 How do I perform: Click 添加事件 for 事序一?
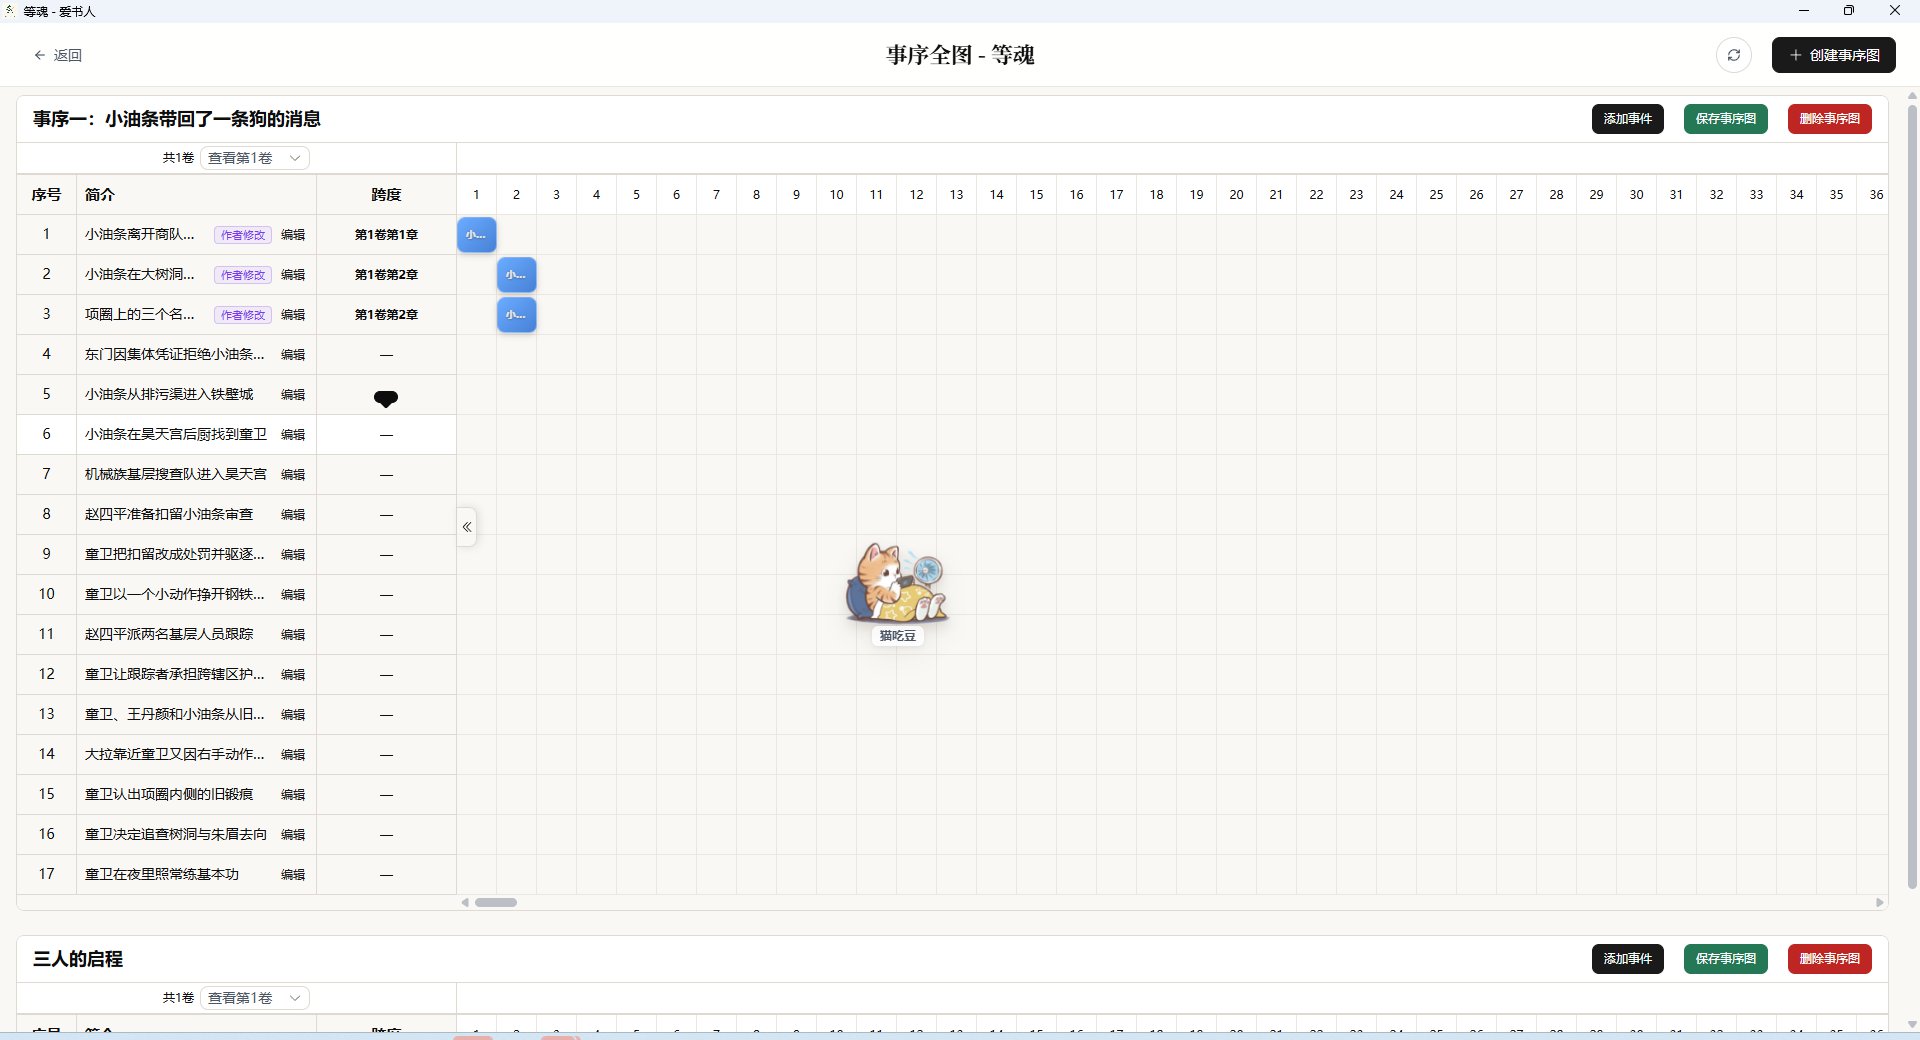coord(1628,119)
